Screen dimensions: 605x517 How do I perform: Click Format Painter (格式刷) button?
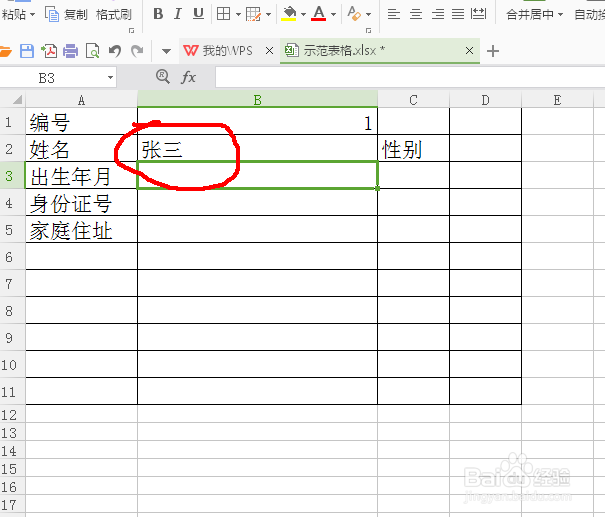point(114,15)
